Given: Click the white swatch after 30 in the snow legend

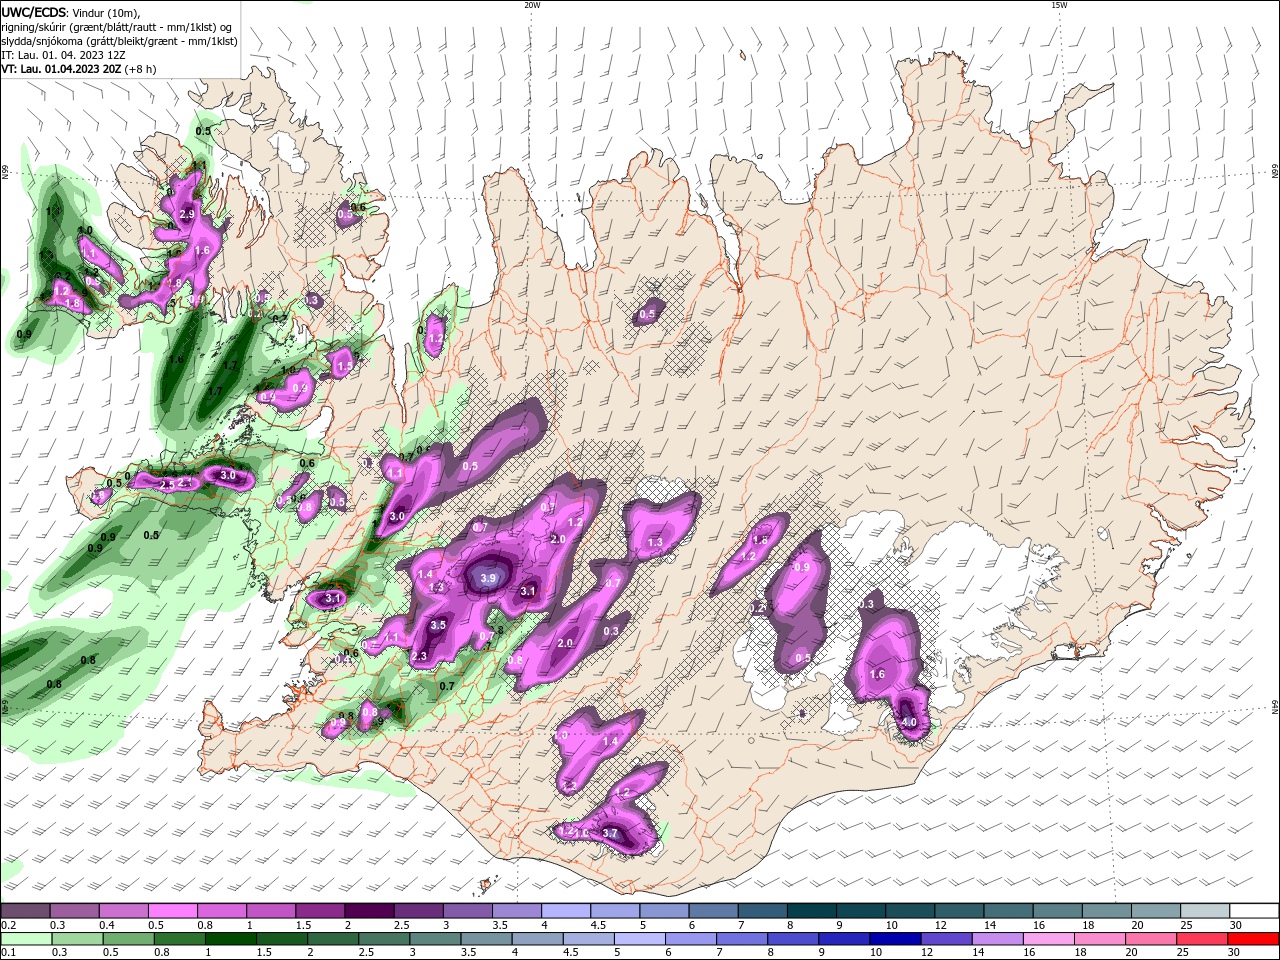Looking at the screenshot, I should (x=1255, y=911).
